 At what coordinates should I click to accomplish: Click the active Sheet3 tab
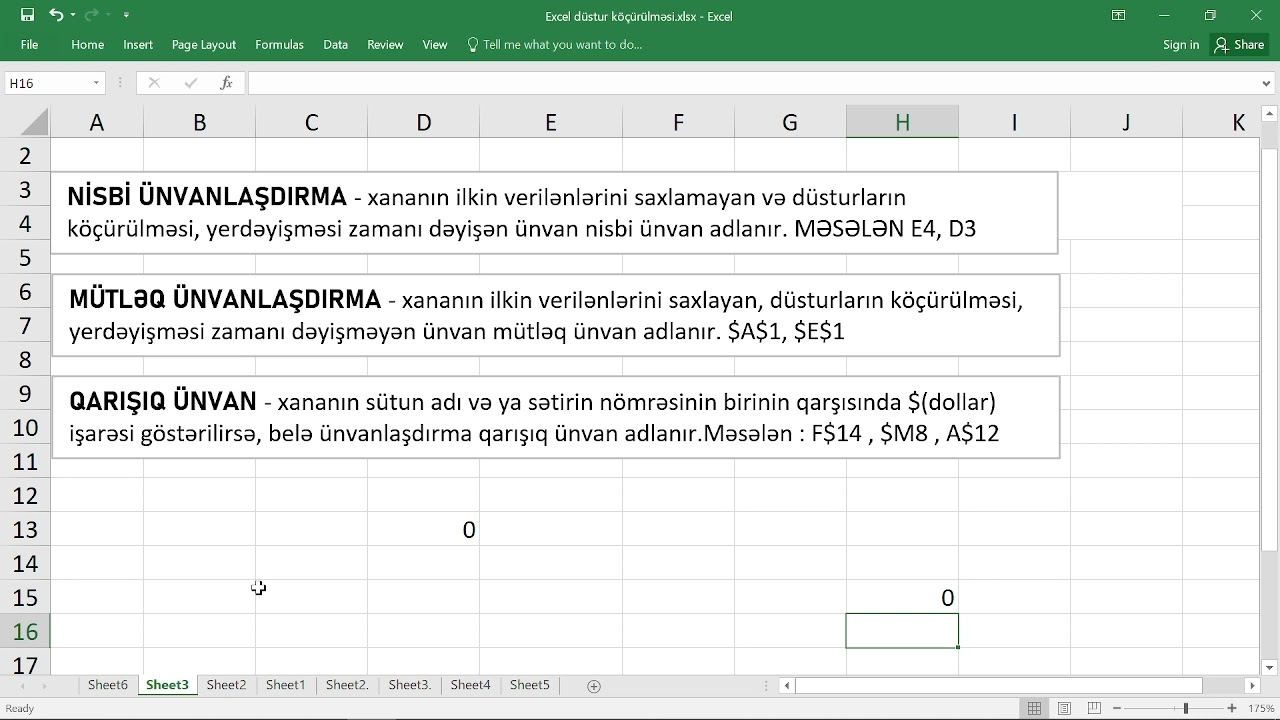coord(167,685)
